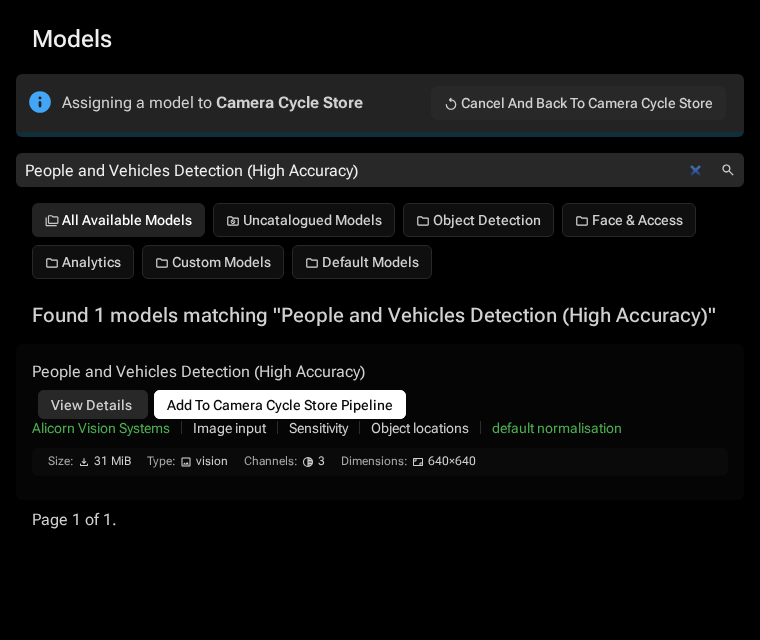
Task: Click the channels pie icon
Action: [308, 462]
